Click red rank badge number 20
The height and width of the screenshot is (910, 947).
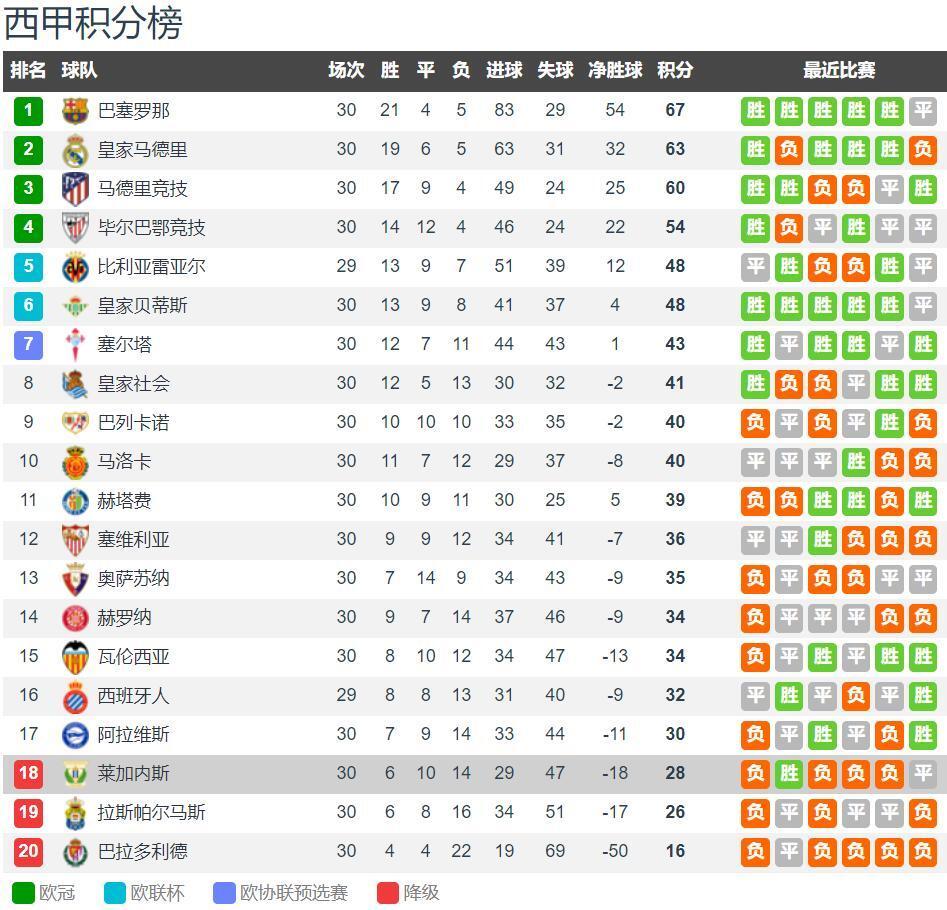click(28, 852)
